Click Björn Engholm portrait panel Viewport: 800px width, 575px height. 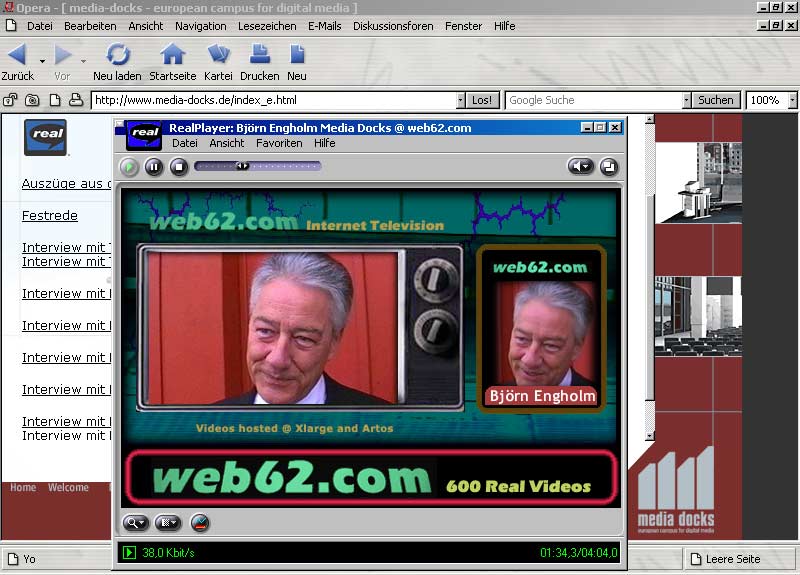click(541, 329)
